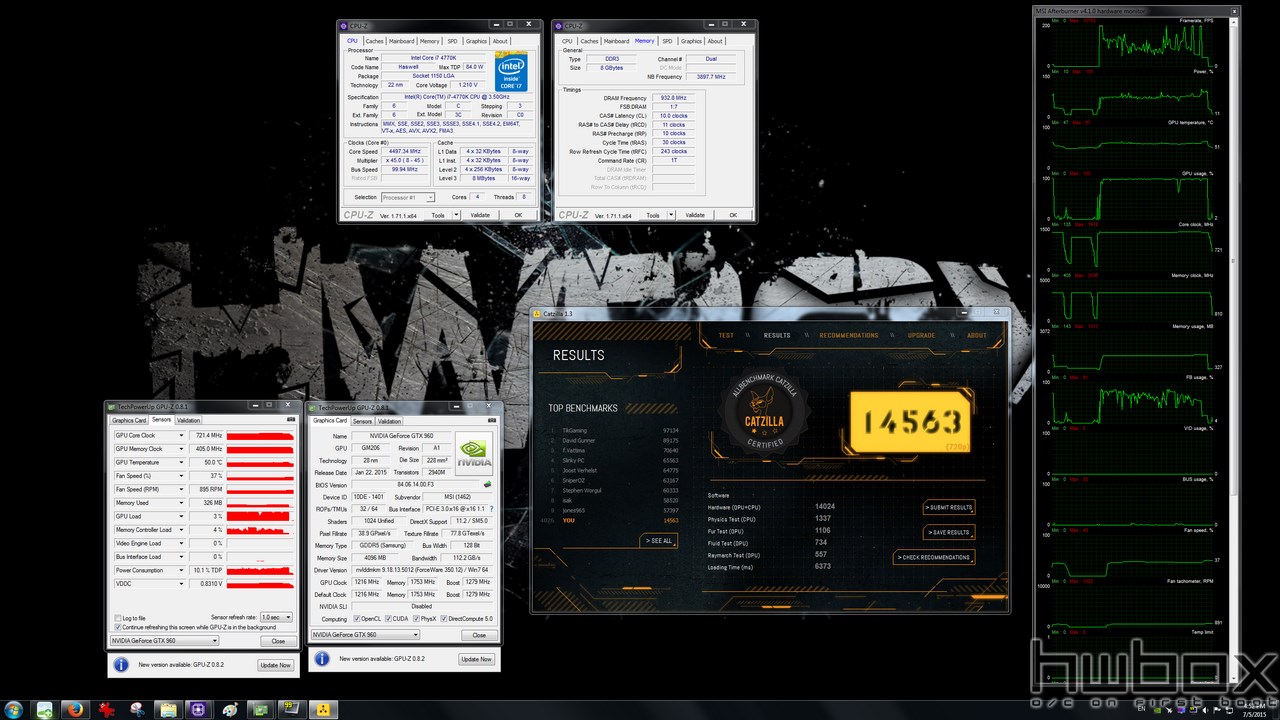Open GPU selector dropdown in GPU-Z Graphics Card window
Viewport: 1280px width, 720px height.
(365, 635)
